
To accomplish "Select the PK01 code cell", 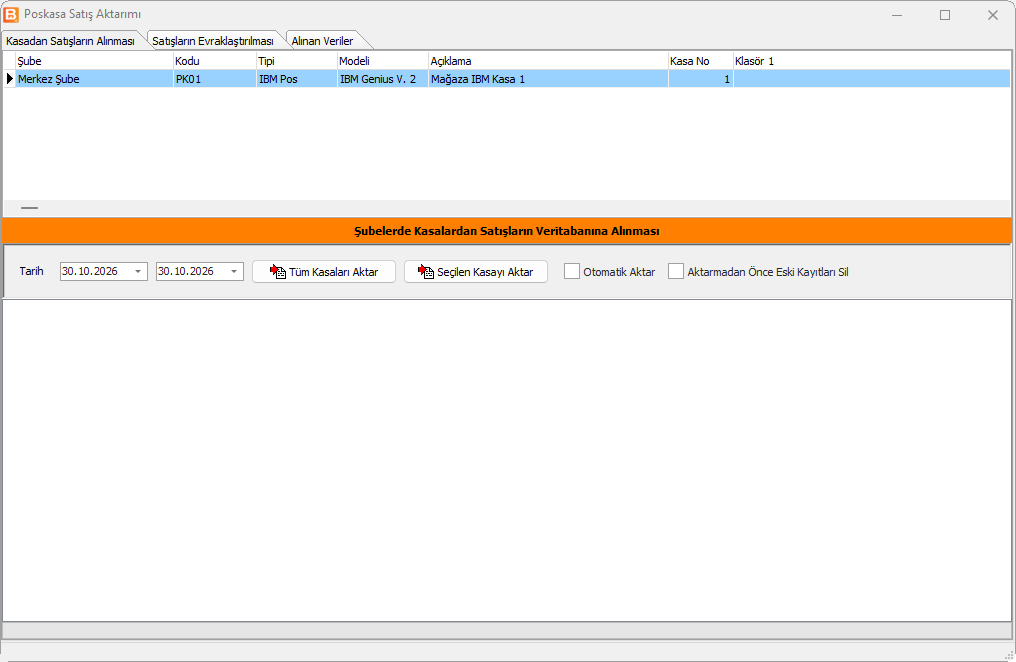I will point(214,79).
